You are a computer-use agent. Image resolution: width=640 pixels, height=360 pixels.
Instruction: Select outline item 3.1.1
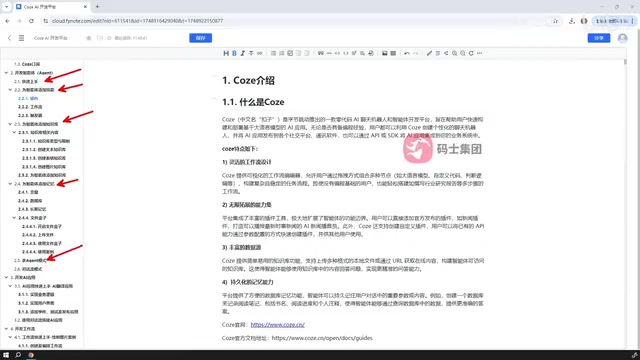point(36,294)
